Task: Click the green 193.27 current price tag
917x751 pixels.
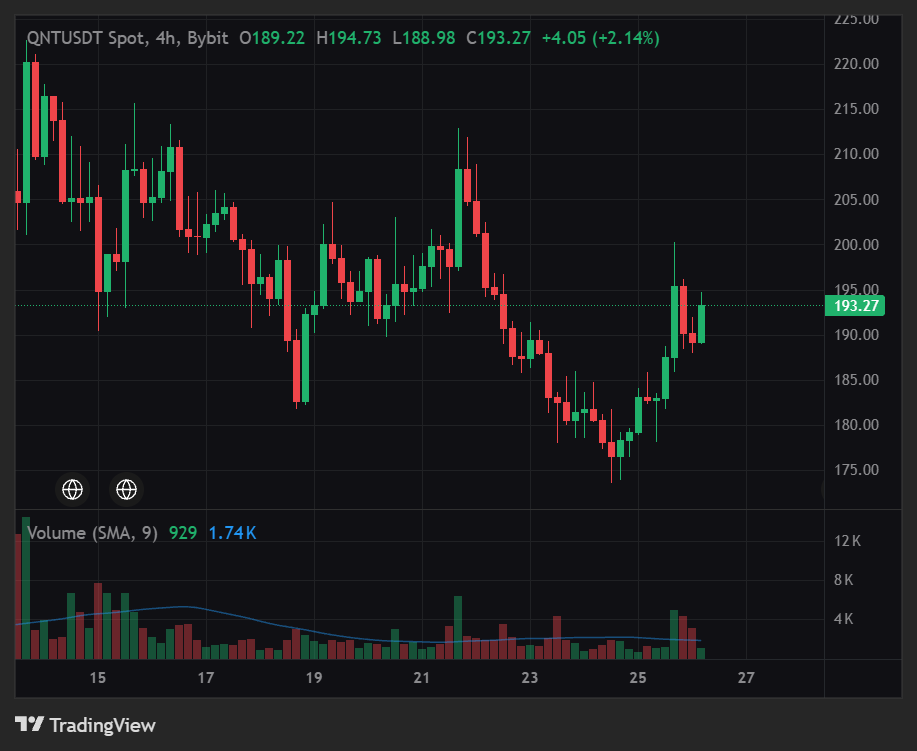Action: (854, 305)
